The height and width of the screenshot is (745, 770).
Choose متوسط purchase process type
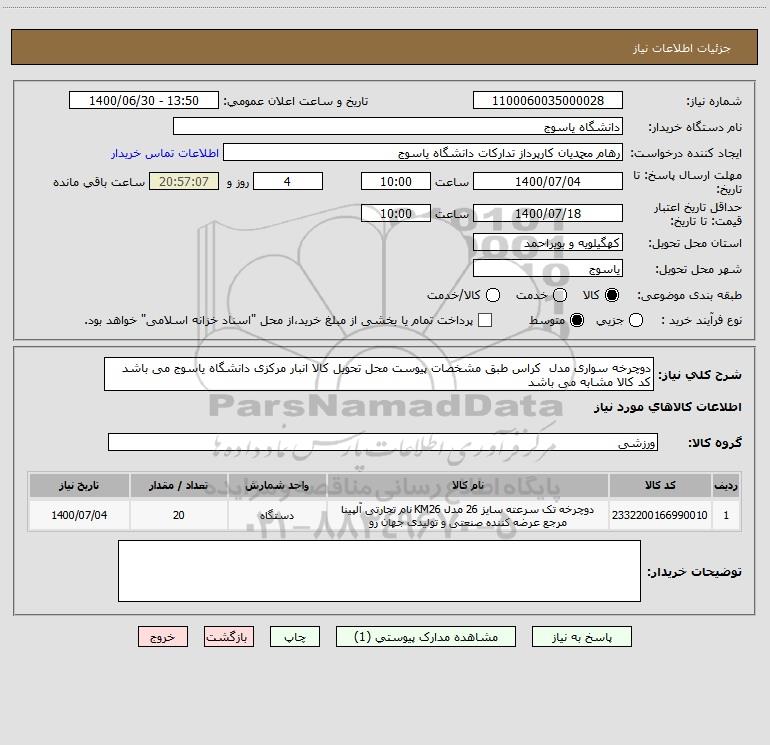pyautogui.click(x=577, y=320)
